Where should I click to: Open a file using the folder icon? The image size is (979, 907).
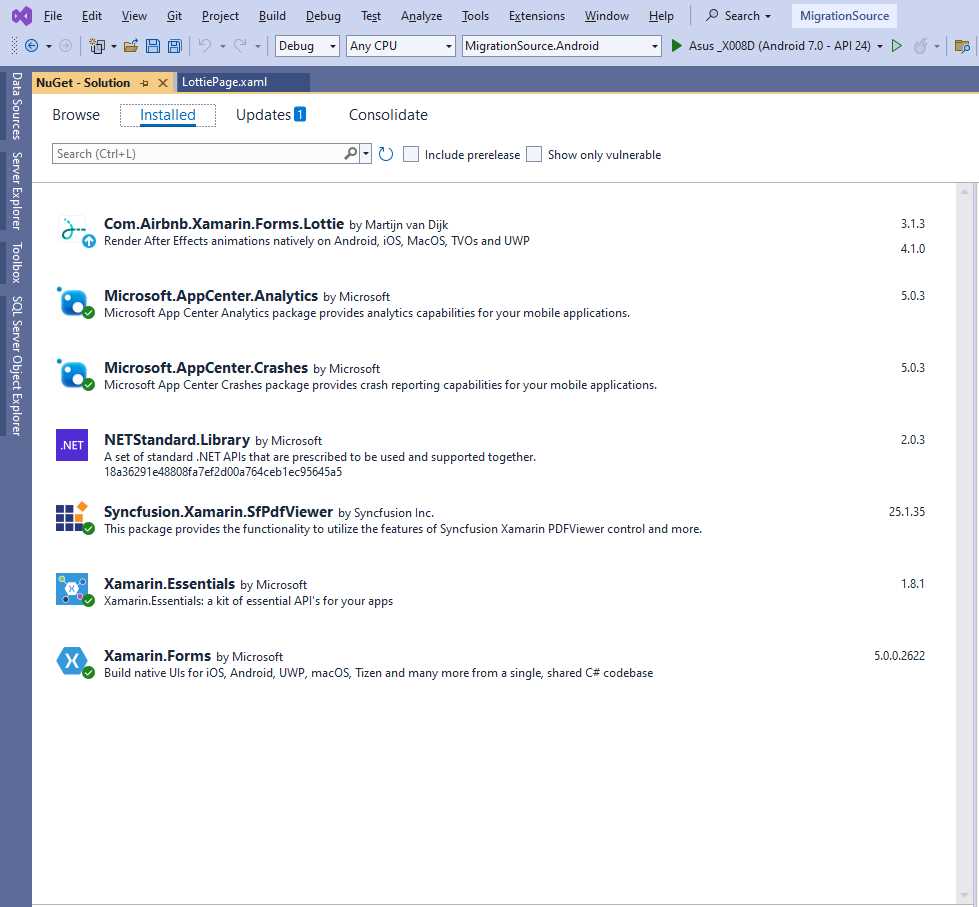coord(132,45)
